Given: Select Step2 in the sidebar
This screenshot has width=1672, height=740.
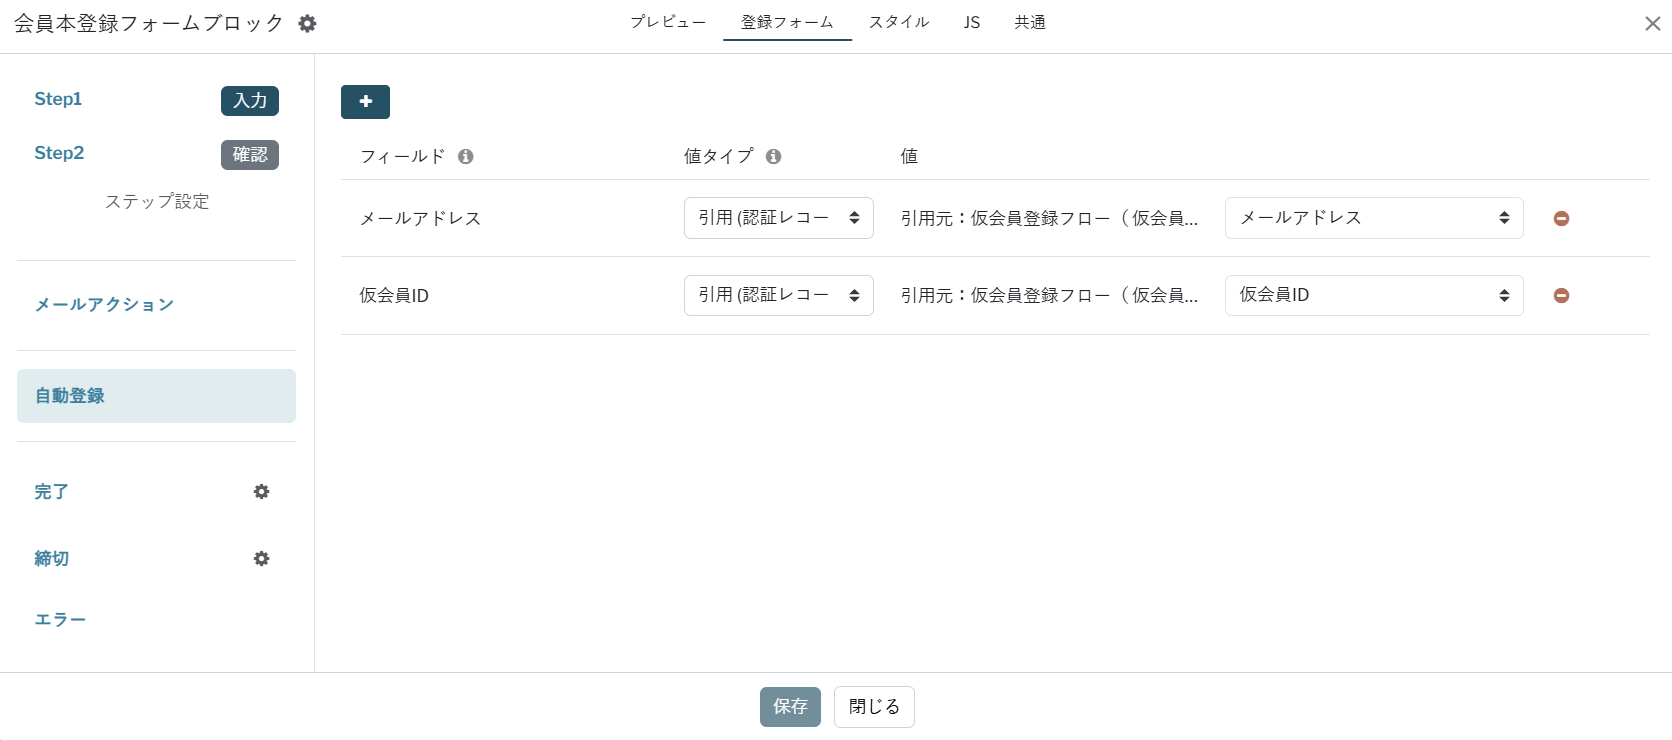Looking at the screenshot, I should (59, 153).
